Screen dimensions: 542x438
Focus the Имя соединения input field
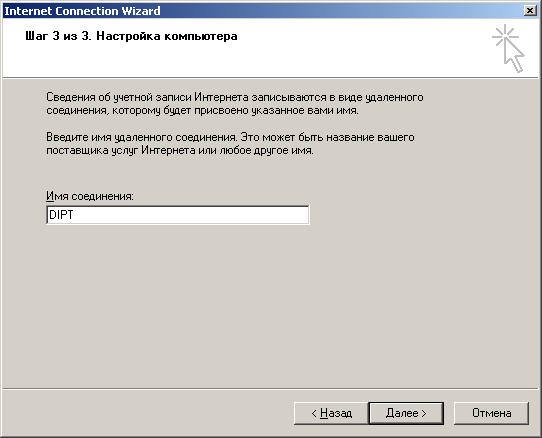point(178,215)
